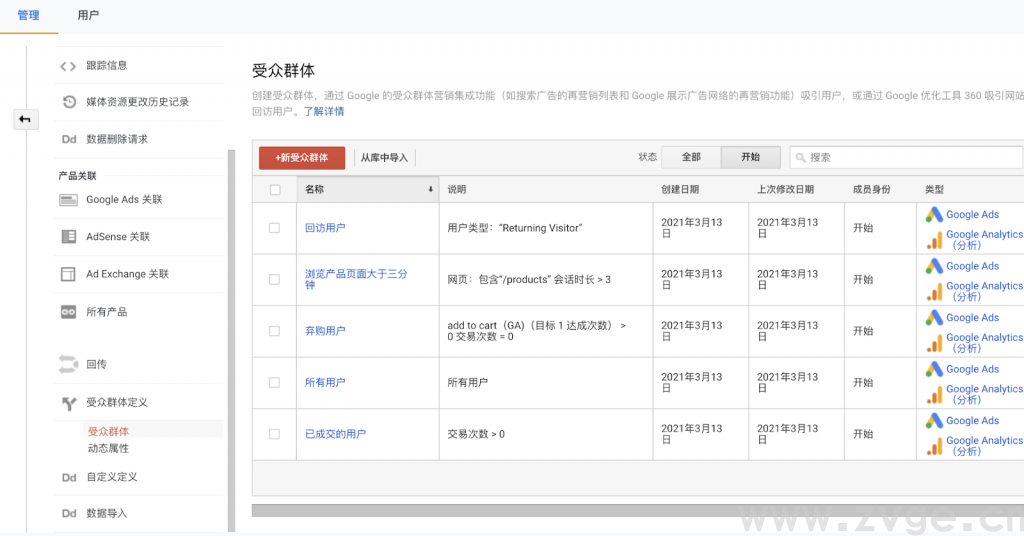Viewport: 1024px width, 536px height.
Task: Click the back arrow icon button
Action: 25,119
